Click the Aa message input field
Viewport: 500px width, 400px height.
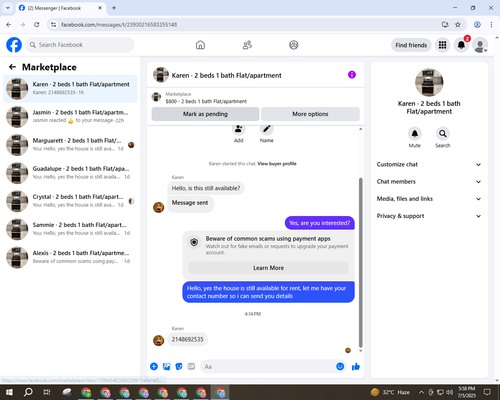pos(267,367)
